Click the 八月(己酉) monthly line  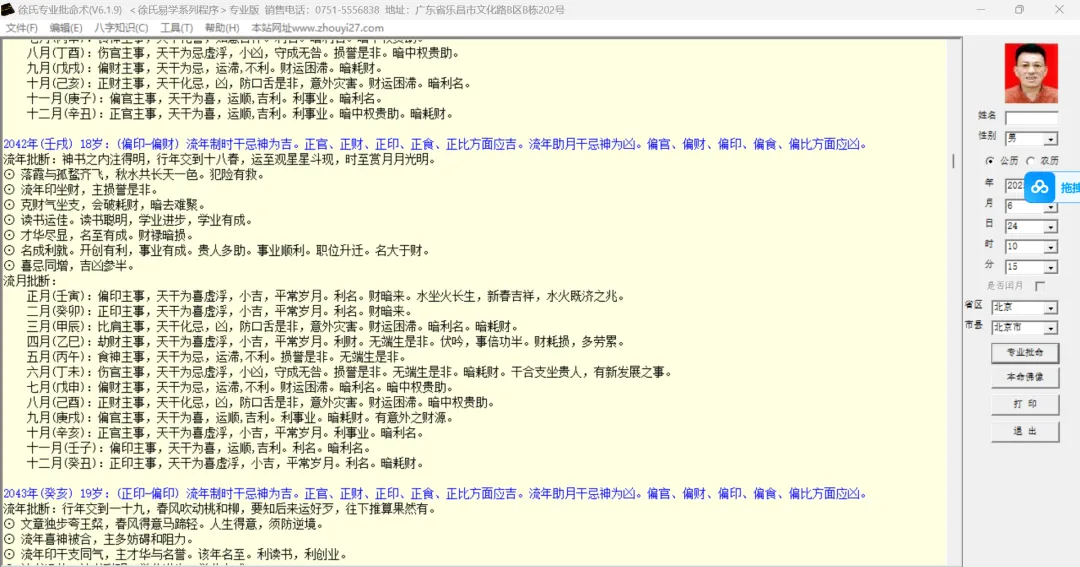[x=261, y=402]
